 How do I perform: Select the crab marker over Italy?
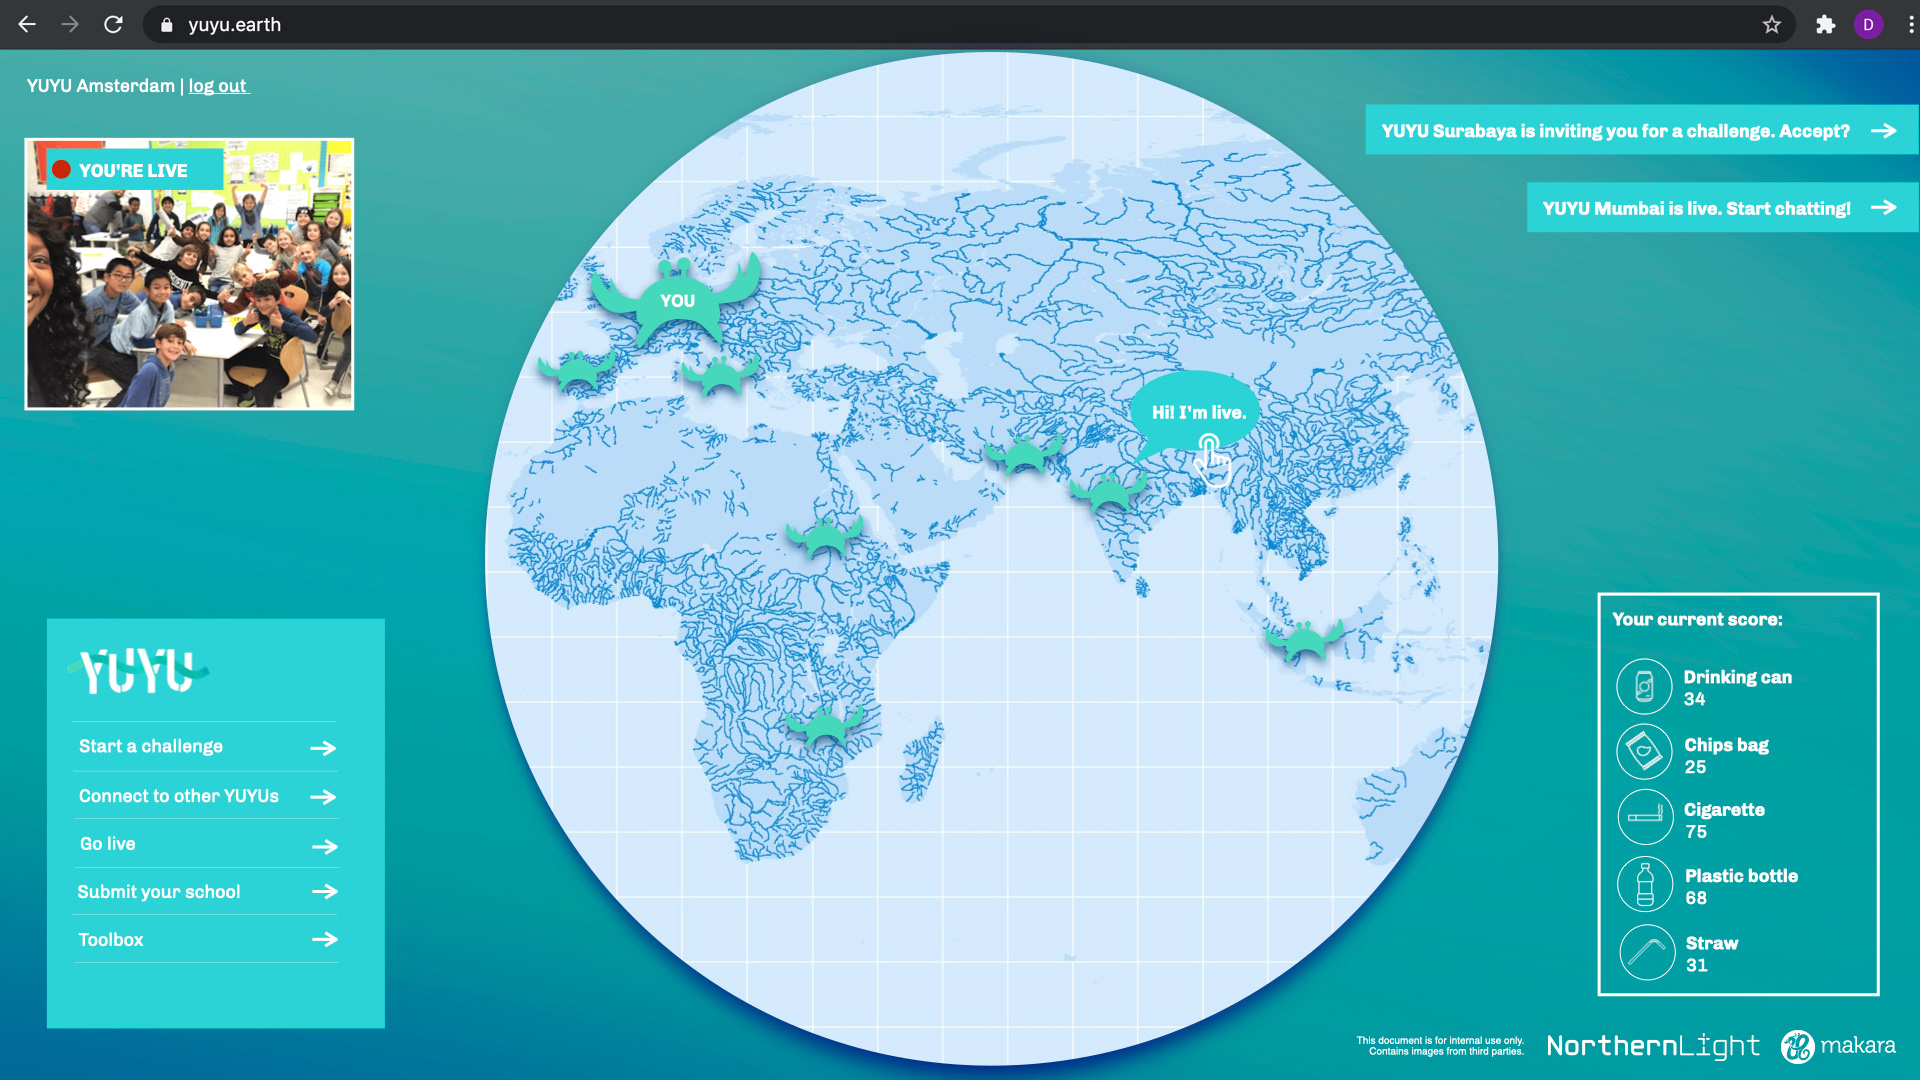tap(720, 376)
